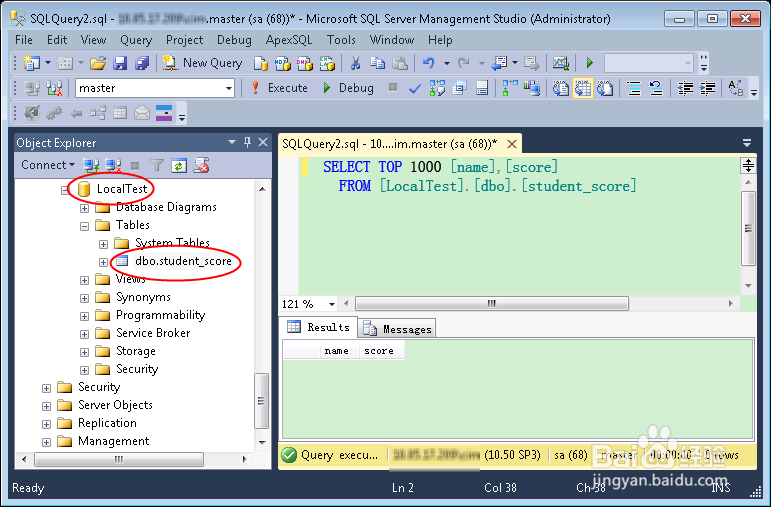Open the Tools menu
Screen dimensions: 771x507
341,40
